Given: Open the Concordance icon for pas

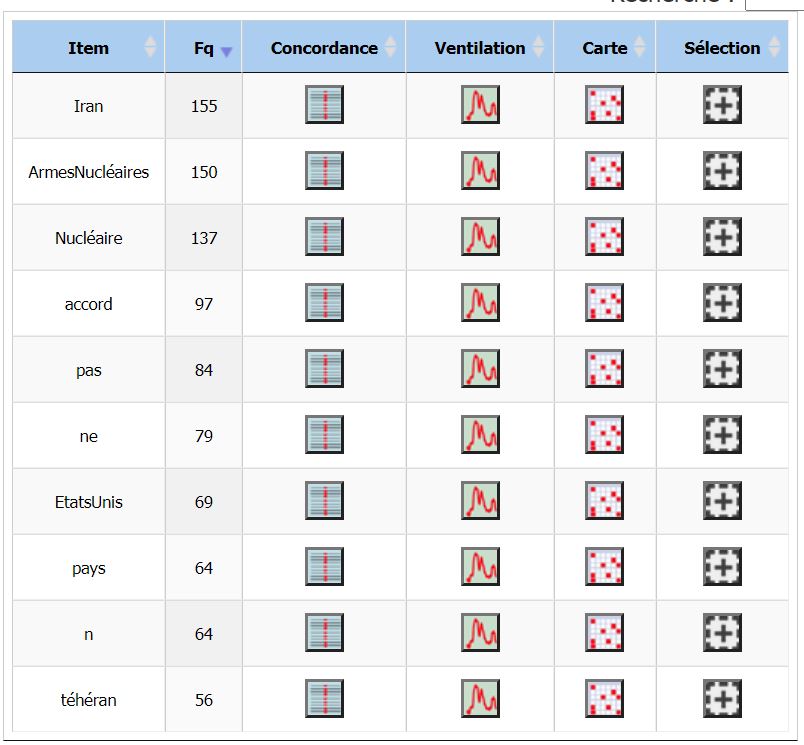Looking at the screenshot, I should (x=324, y=369).
